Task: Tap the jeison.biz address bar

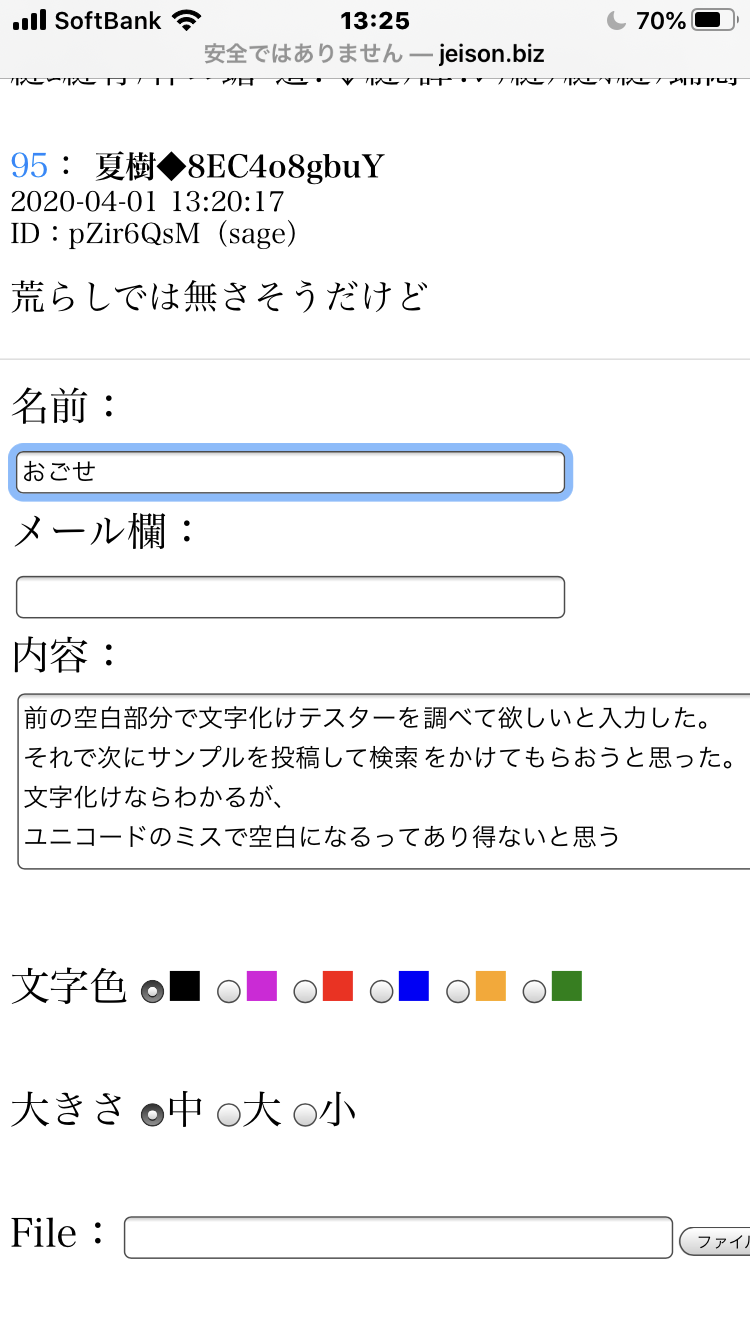Action: (x=374, y=54)
